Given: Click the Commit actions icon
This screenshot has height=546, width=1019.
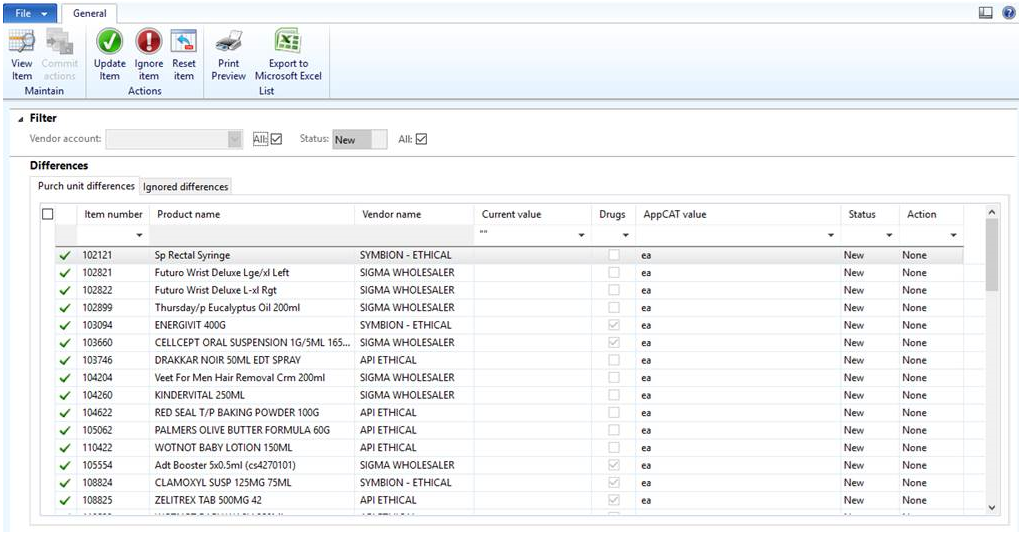Looking at the screenshot, I should point(59,42).
